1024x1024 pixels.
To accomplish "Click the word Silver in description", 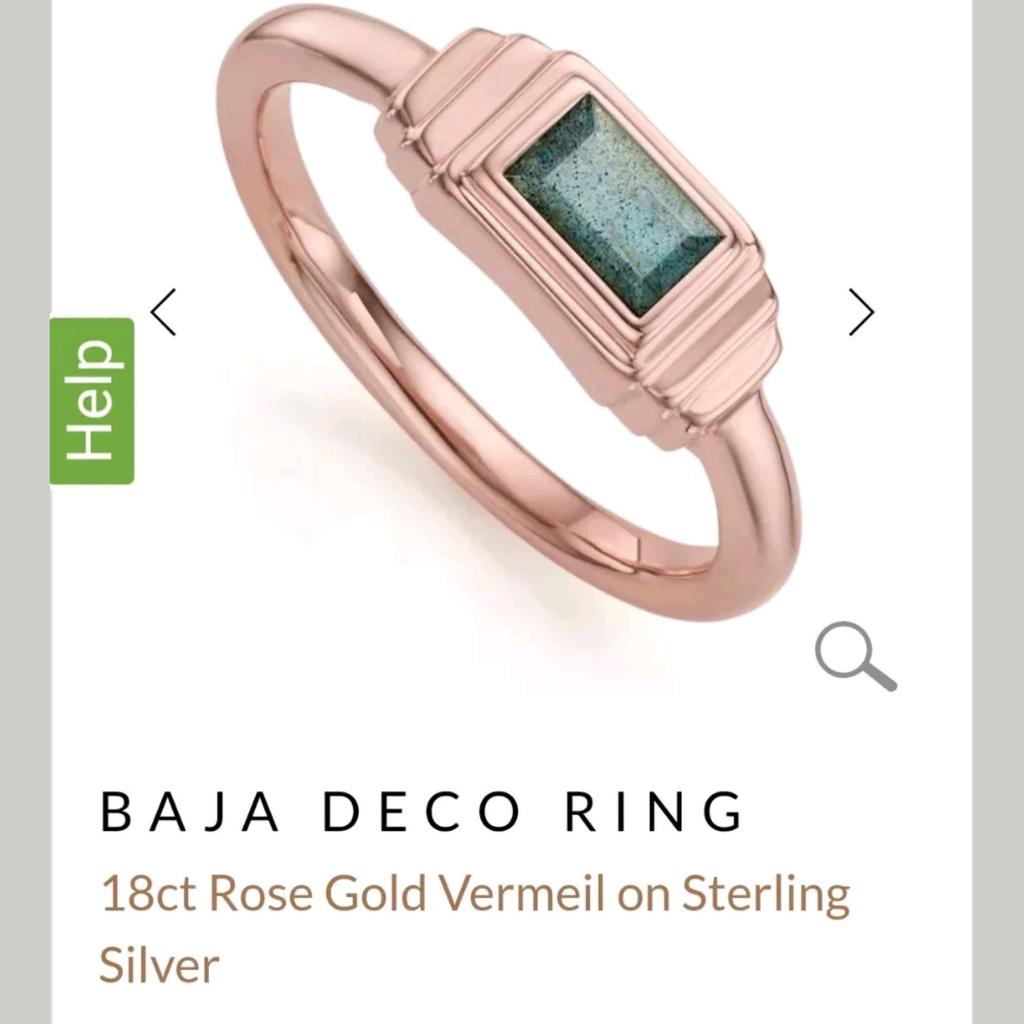I will tap(159, 965).
